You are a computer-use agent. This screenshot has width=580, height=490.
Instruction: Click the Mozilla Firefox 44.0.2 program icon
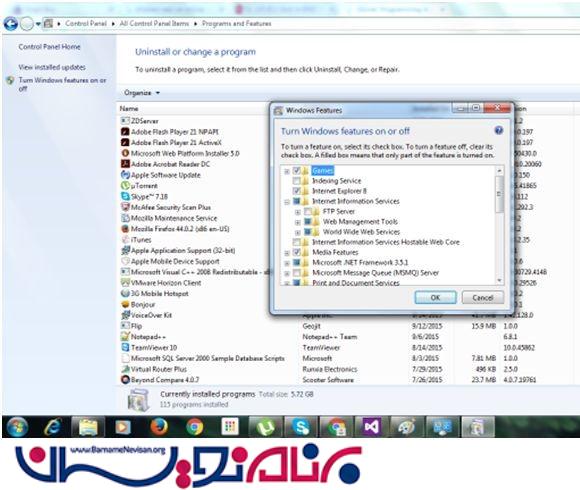(x=125, y=229)
